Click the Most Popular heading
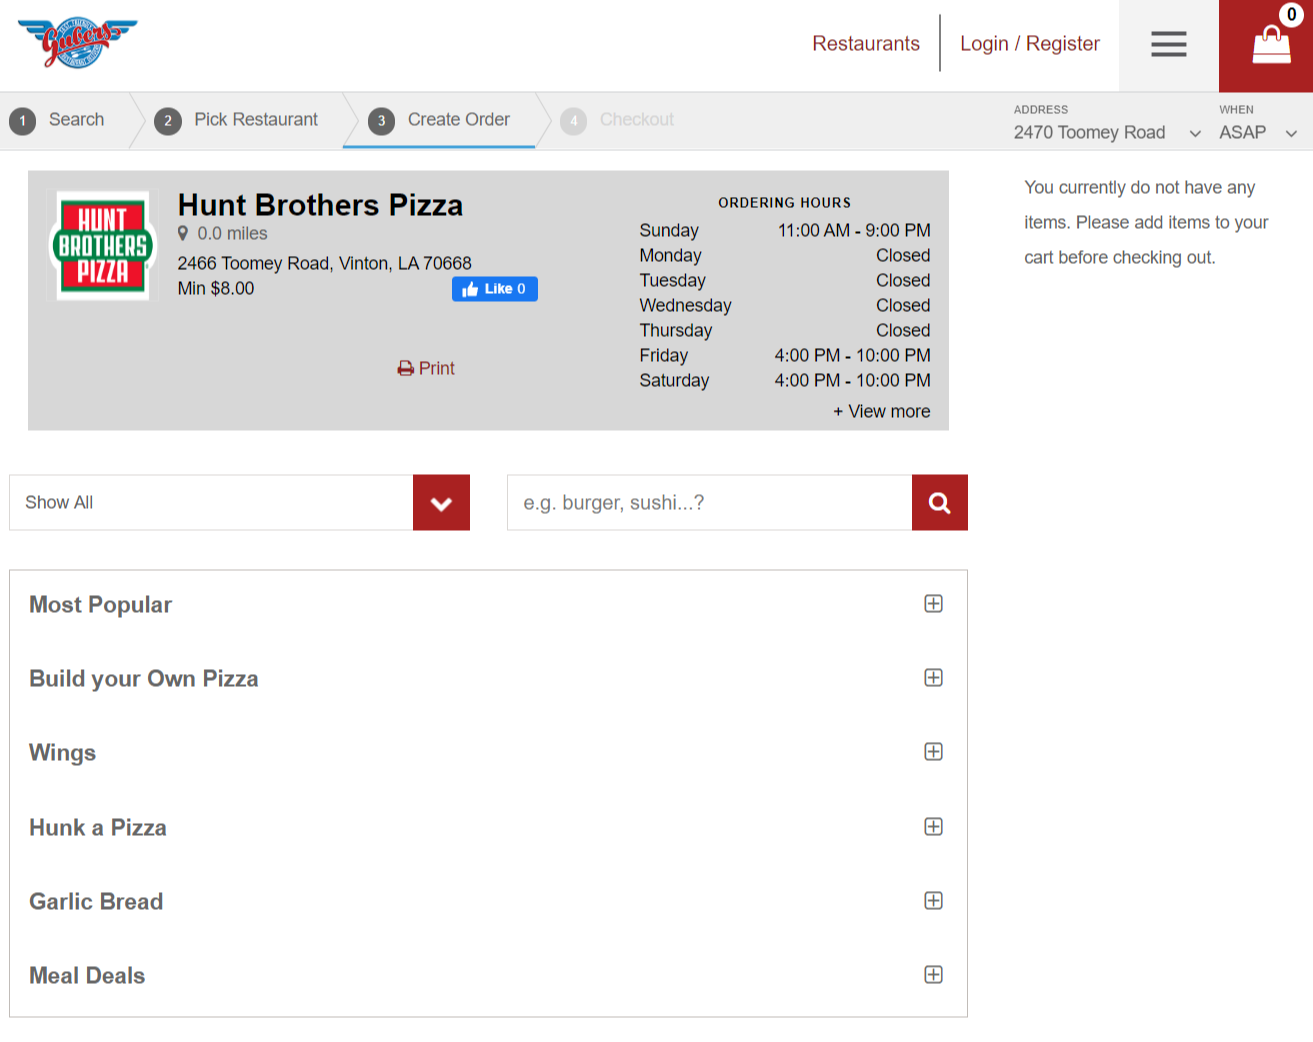Viewport: 1313px width, 1042px height. pyautogui.click(x=100, y=605)
